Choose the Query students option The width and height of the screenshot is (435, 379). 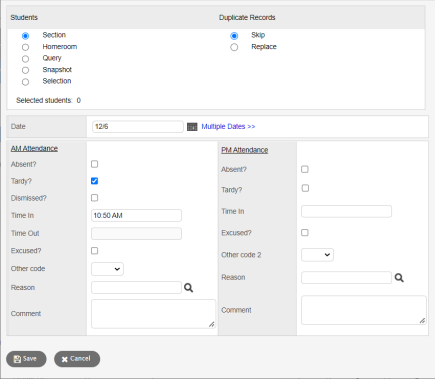click(x=25, y=59)
